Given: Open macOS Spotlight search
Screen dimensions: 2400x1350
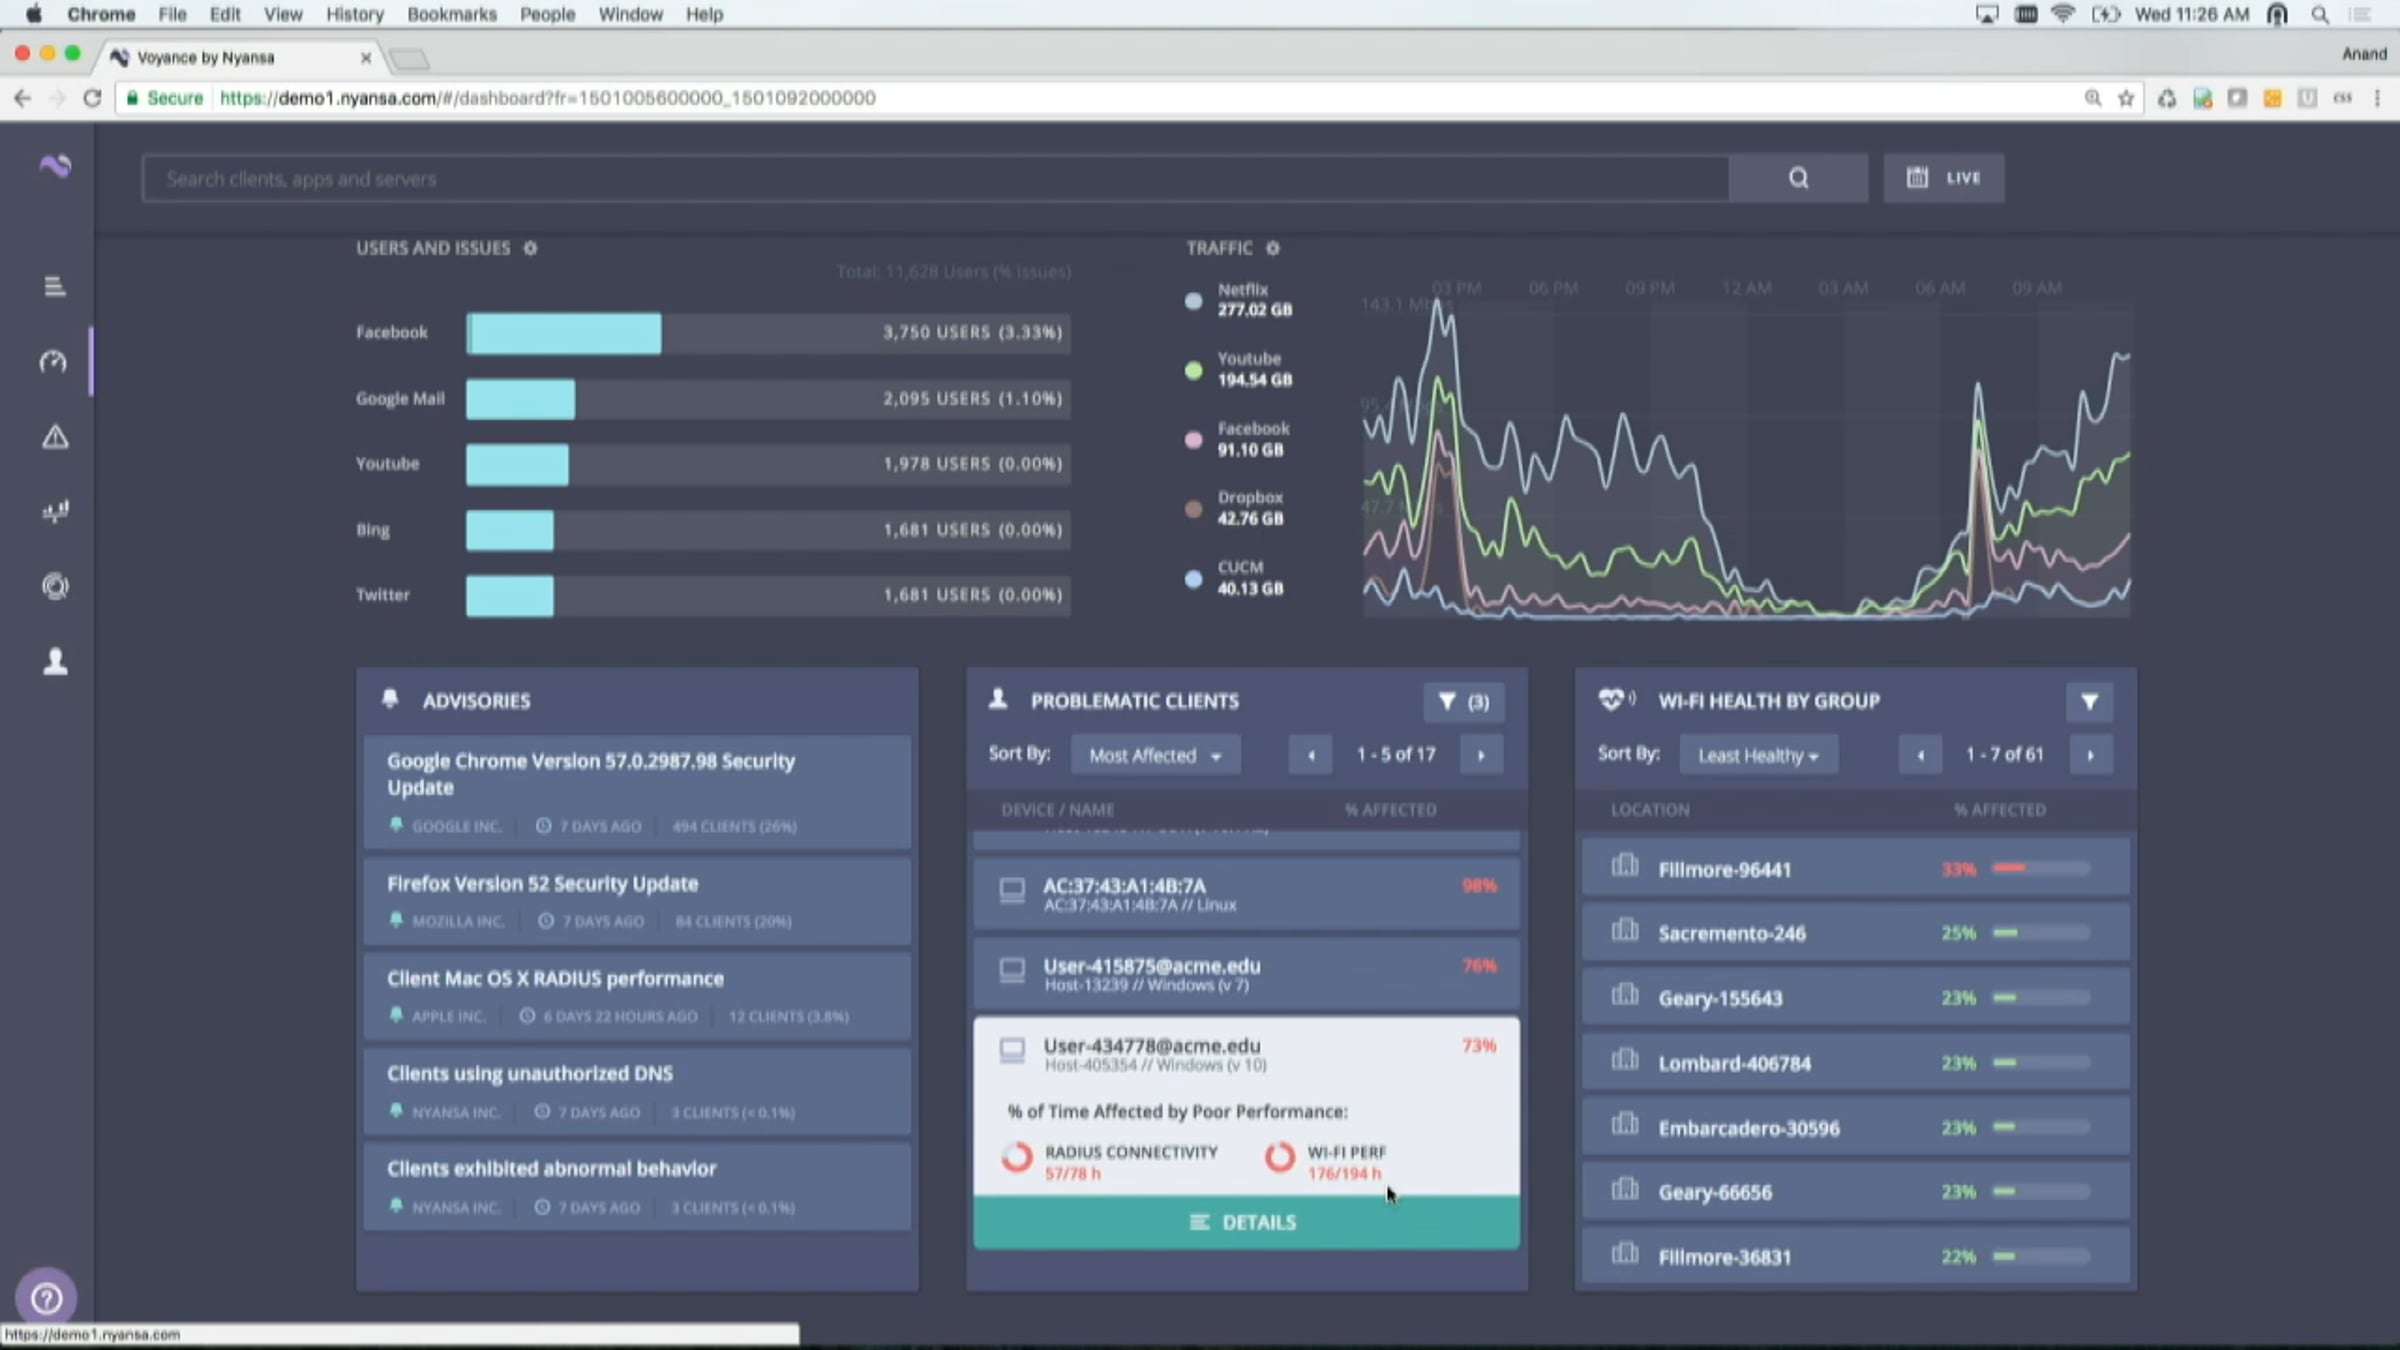Looking at the screenshot, I should [x=2320, y=14].
